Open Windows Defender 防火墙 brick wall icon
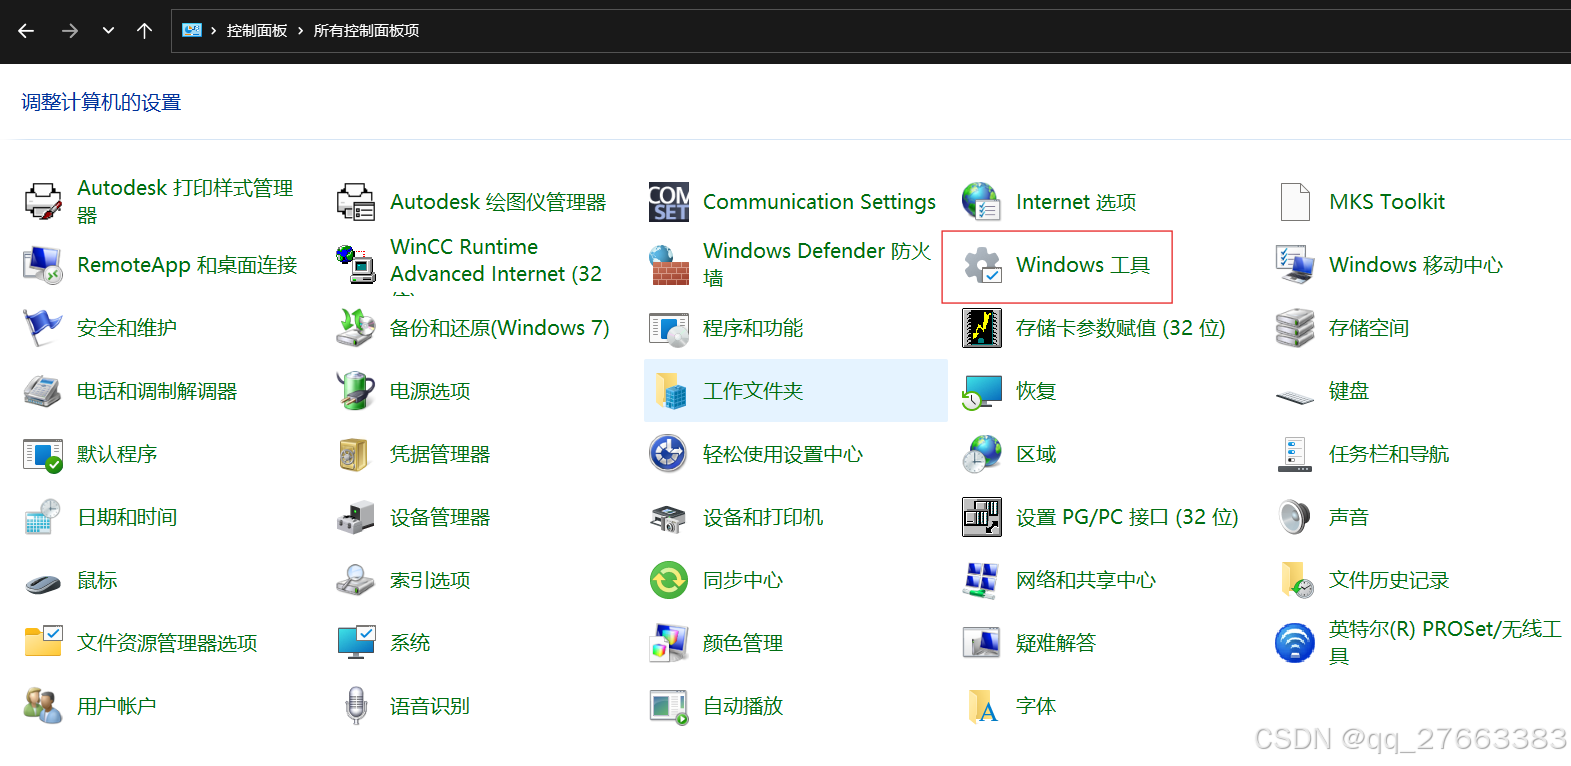The width and height of the screenshot is (1571, 766). tap(669, 265)
